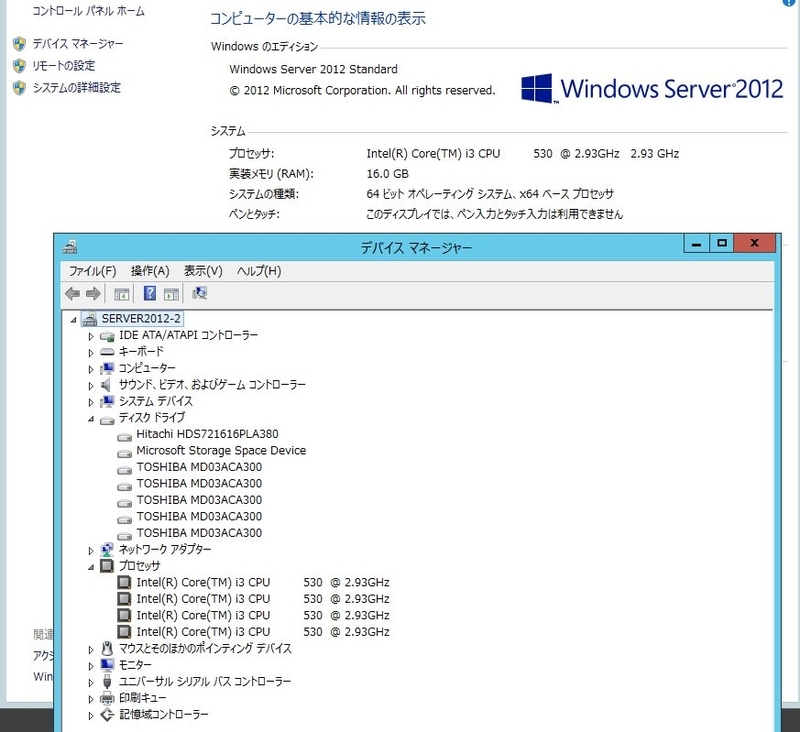Minimize the デバイス マネージャー window
Viewport: 800px width, 732px height.
click(696, 243)
